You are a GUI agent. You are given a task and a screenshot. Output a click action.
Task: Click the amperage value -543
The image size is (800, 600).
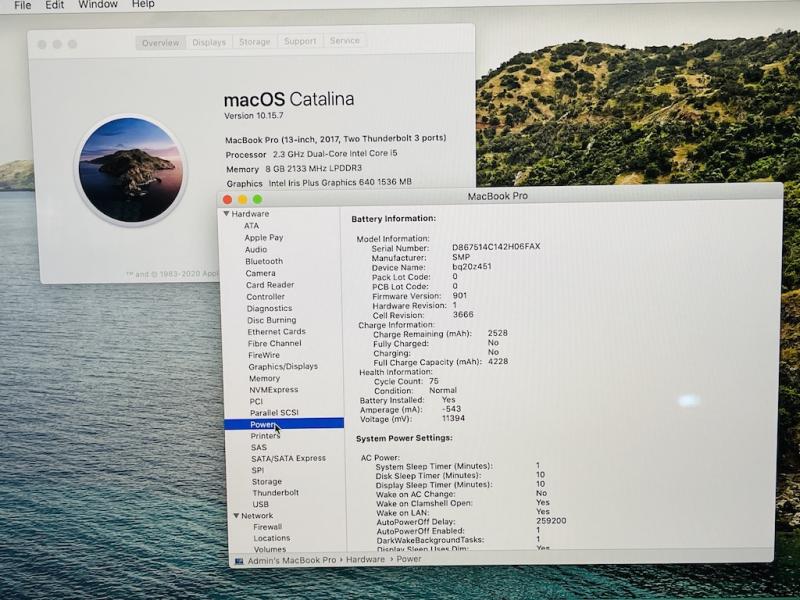[x=452, y=409]
